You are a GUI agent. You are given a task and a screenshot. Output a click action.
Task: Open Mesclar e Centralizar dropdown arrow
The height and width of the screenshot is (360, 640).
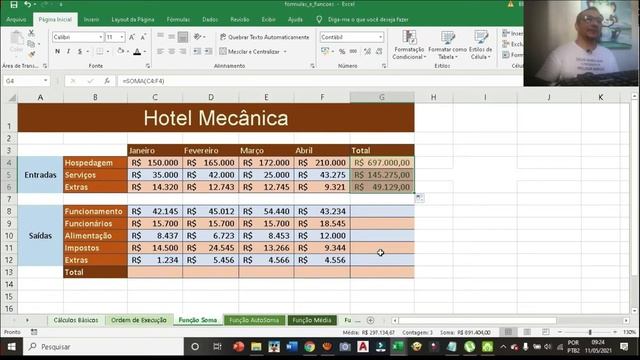click(x=285, y=51)
